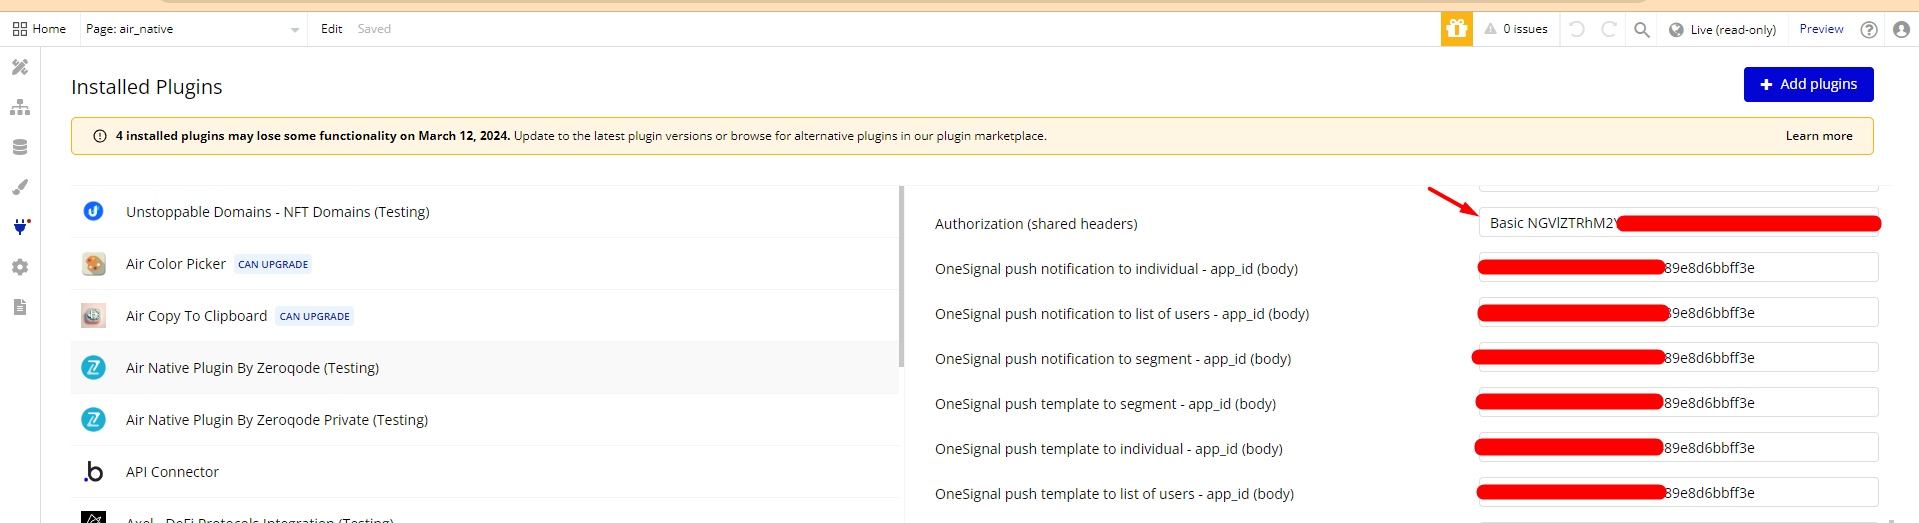The width and height of the screenshot is (1919, 523).
Task: Select Unstoppable Domains - NFT Domains (Testing) row
Action: click(x=485, y=212)
